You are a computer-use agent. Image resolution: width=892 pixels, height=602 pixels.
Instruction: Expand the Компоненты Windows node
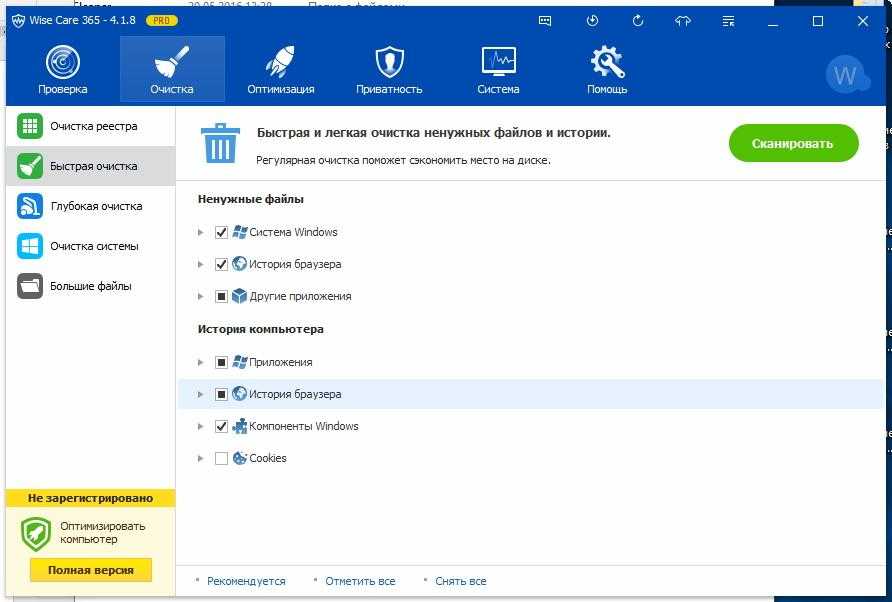200,426
